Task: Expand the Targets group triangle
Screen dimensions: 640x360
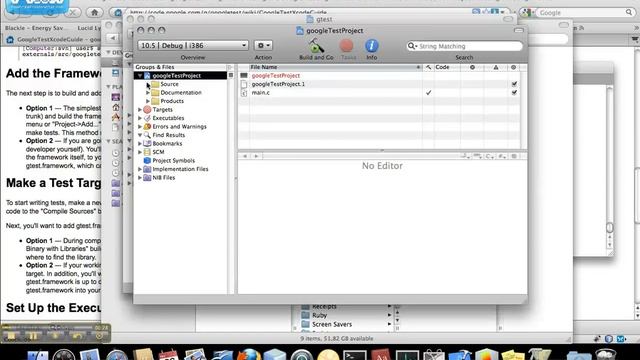Action: pos(140,109)
